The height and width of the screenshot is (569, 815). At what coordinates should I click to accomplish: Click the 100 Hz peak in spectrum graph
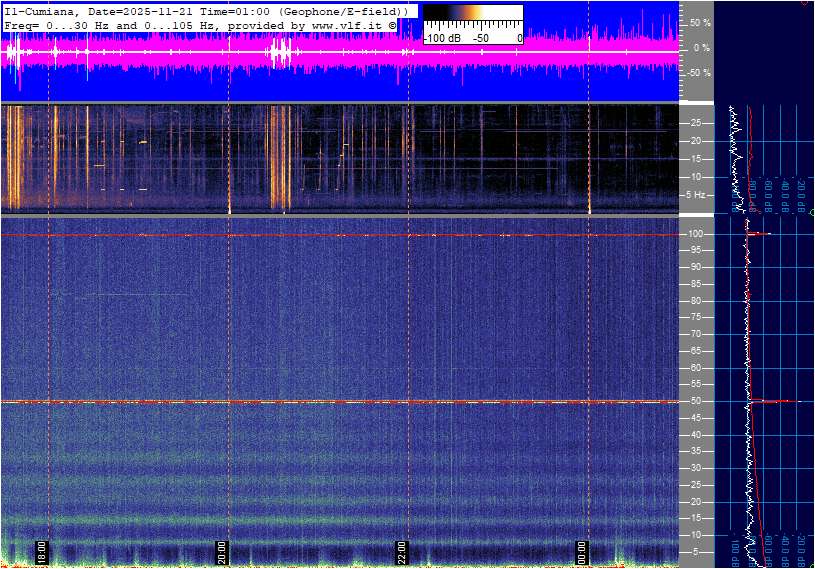pos(760,234)
